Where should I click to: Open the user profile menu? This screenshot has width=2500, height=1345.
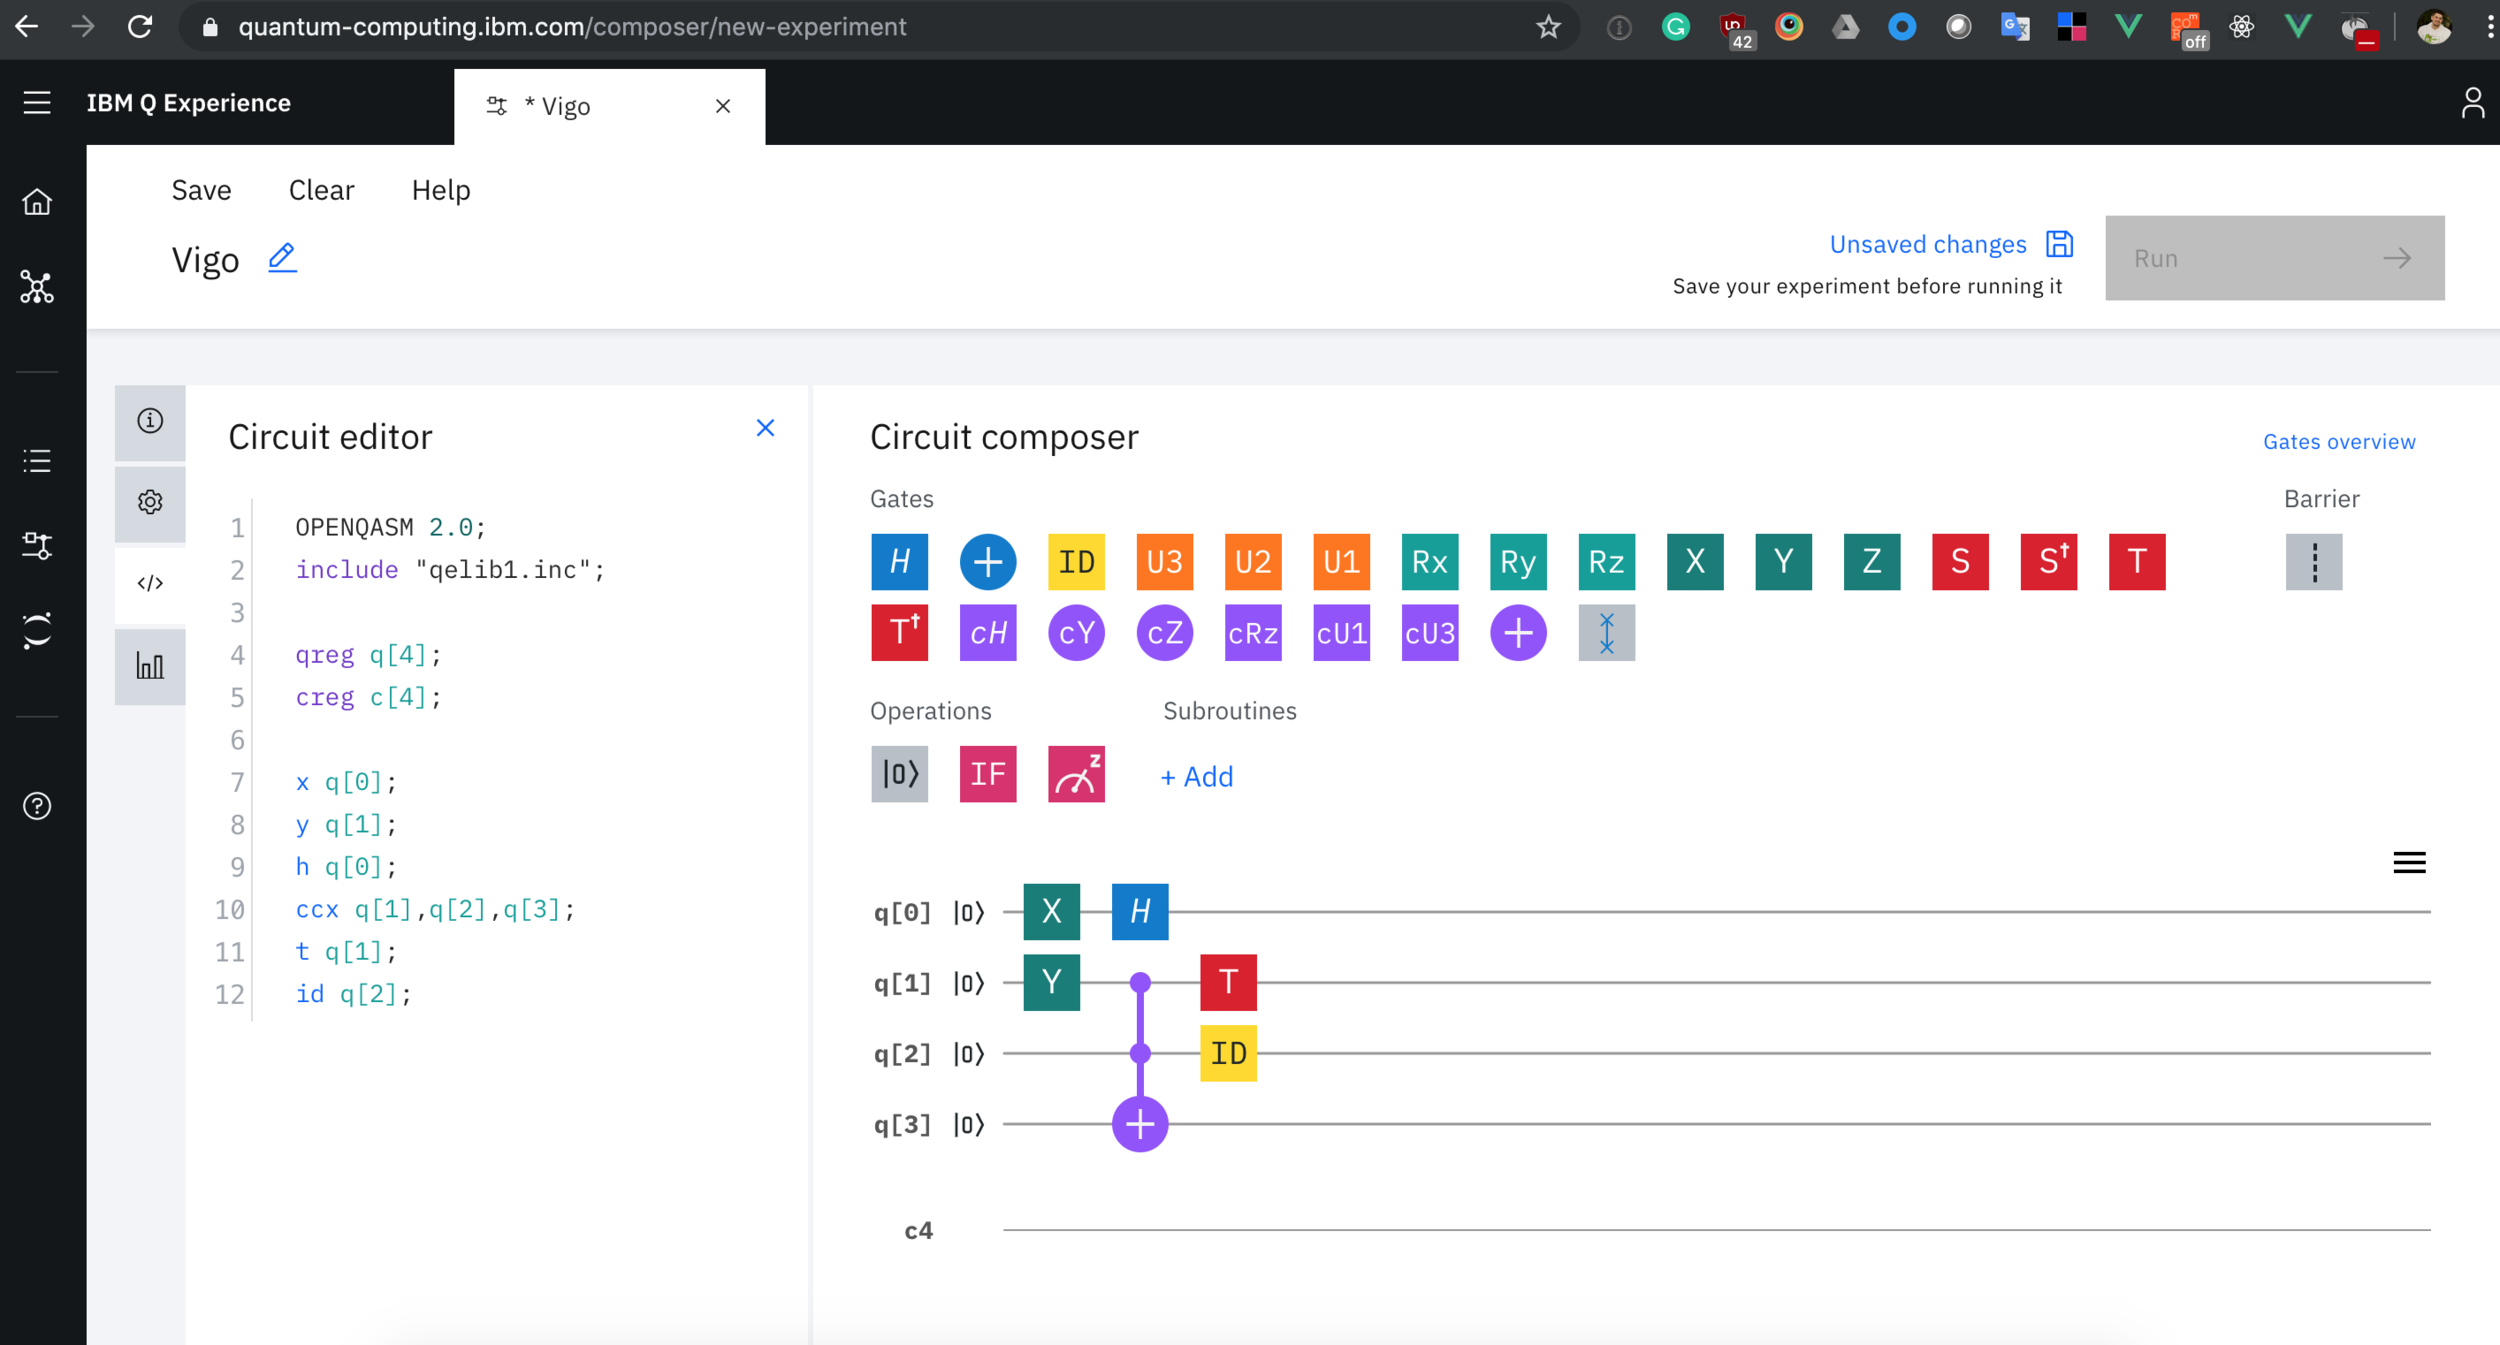tap(2472, 102)
